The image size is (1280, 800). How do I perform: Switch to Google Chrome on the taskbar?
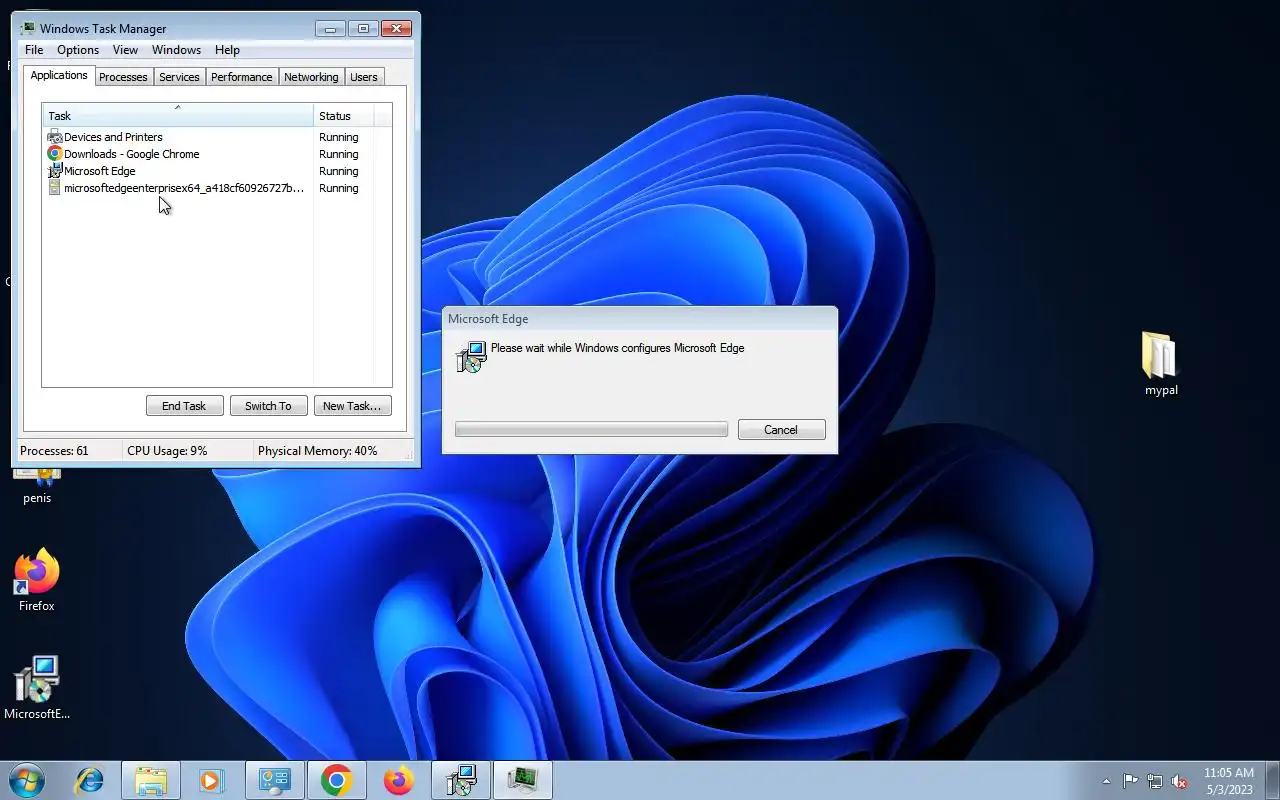[336, 780]
